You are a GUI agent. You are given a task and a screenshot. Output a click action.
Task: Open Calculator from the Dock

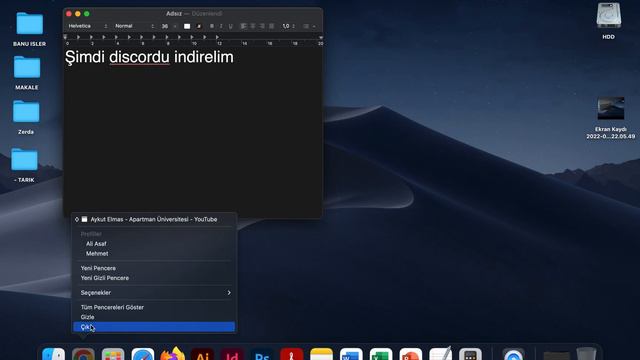point(470,354)
